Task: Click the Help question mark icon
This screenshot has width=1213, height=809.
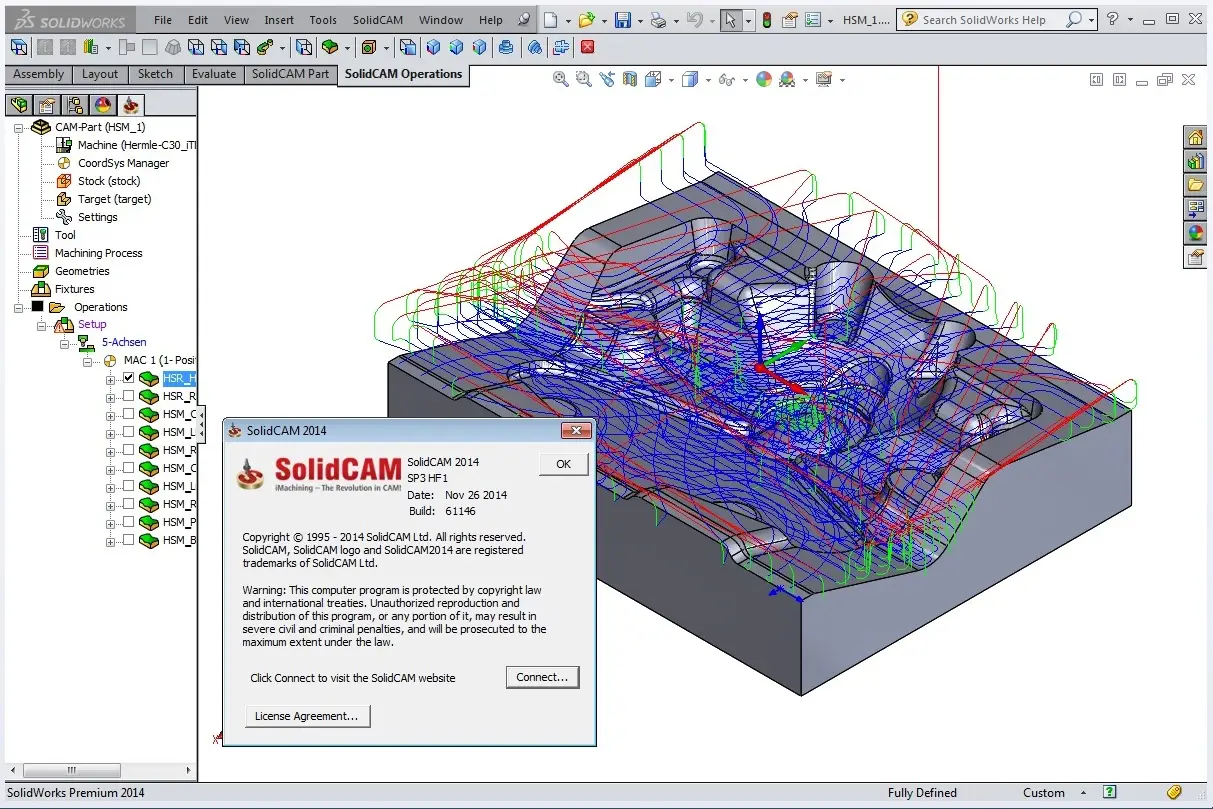Action: (x=1112, y=19)
